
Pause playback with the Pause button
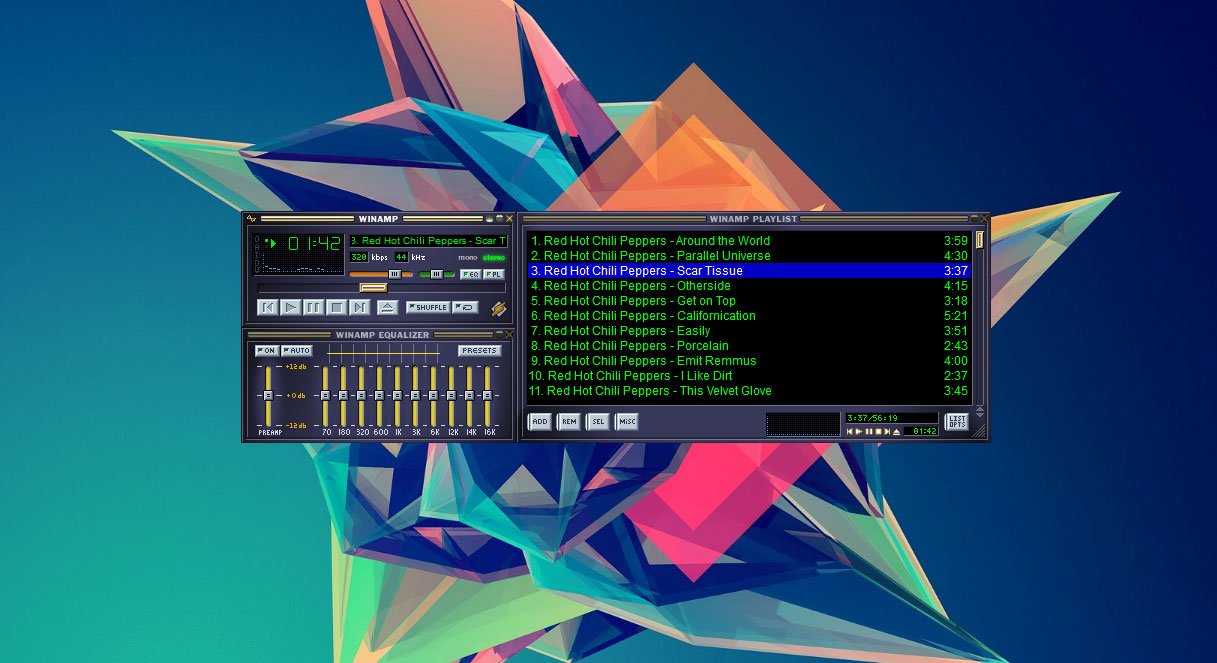click(x=313, y=308)
